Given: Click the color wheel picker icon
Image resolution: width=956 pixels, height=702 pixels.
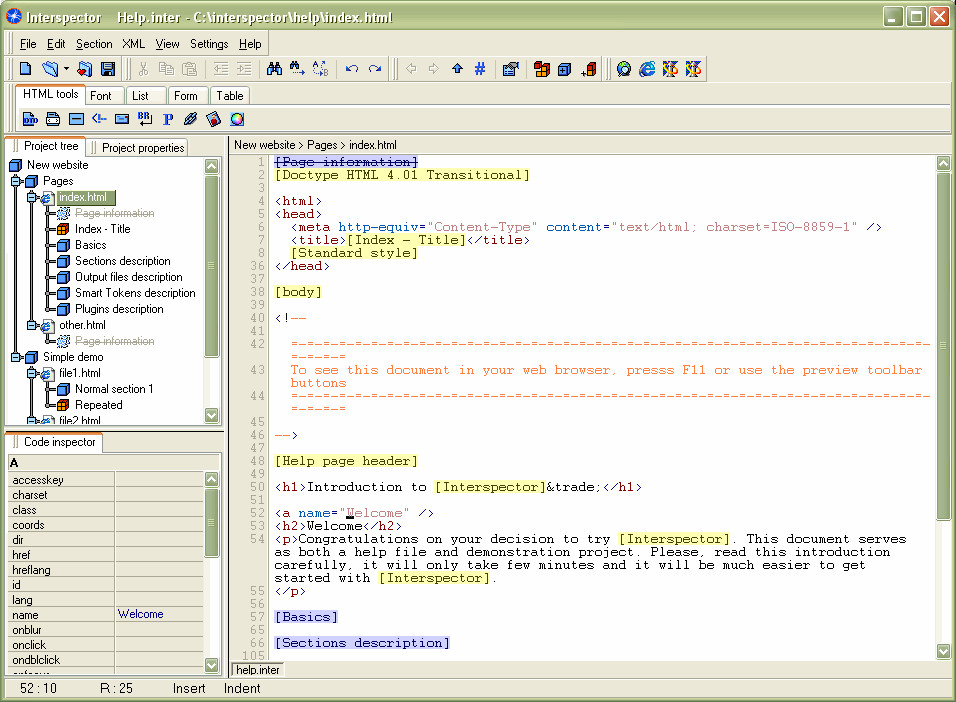Looking at the screenshot, I should pos(237,119).
